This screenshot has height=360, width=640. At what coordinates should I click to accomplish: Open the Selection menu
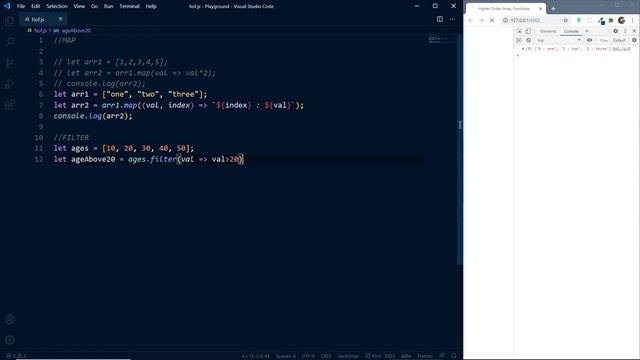tap(57, 6)
